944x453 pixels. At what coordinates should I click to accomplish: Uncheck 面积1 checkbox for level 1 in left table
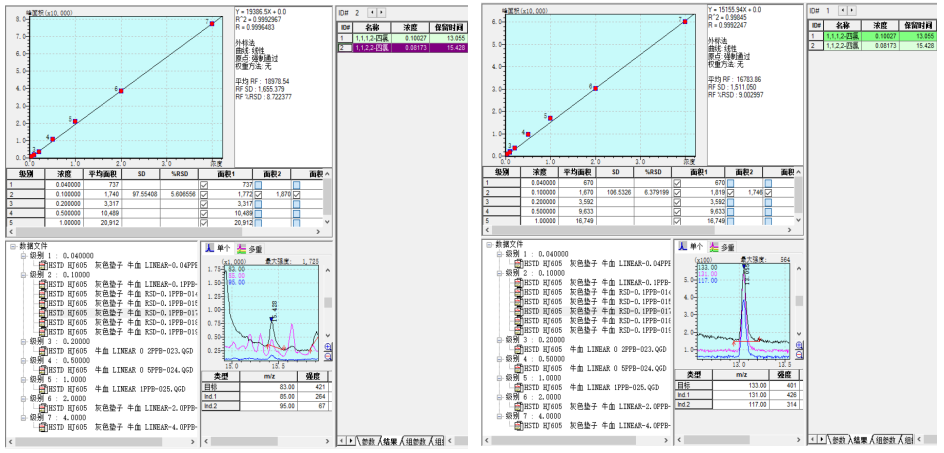click(202, 184)
